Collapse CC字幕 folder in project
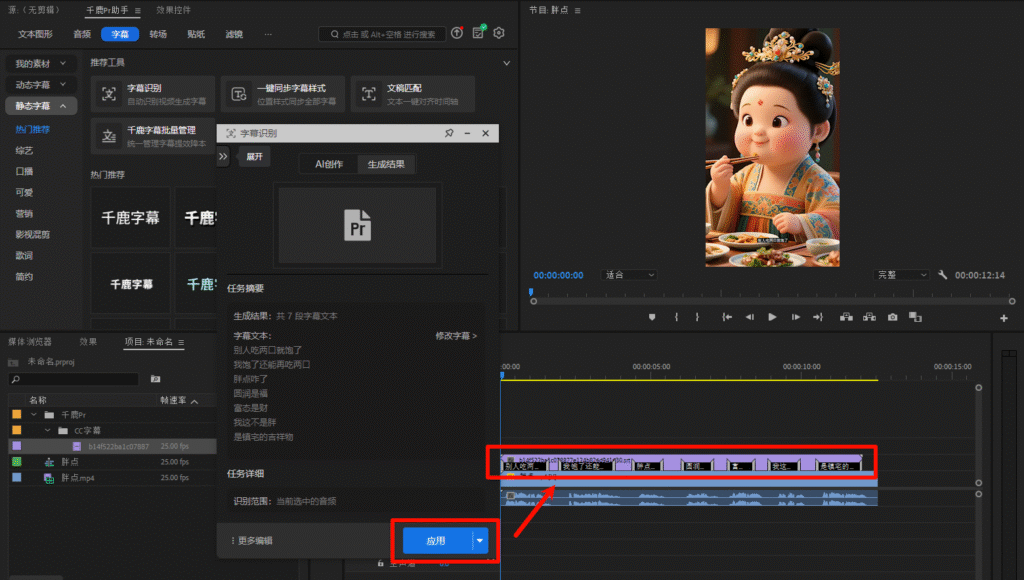This screenshot has height=580, width=1024. (48, 430)
